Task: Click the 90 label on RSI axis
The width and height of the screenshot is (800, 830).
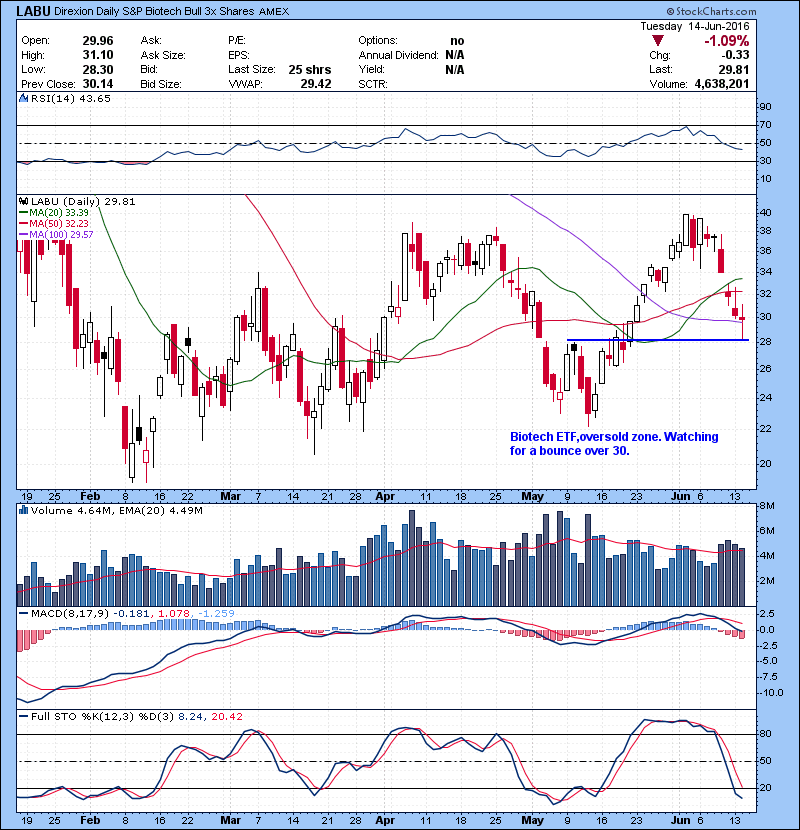Action: (766, 107)
